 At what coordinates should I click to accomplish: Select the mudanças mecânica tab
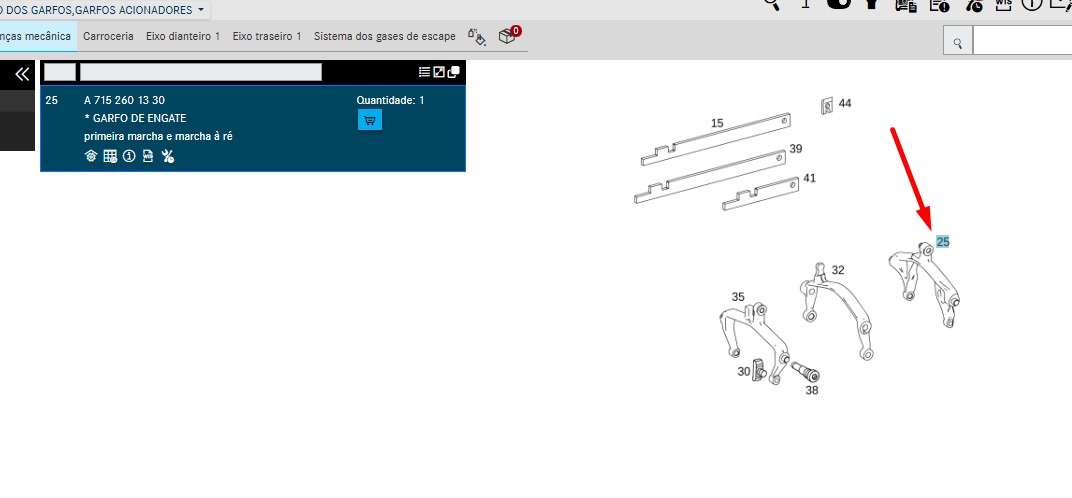coord(38,36)
